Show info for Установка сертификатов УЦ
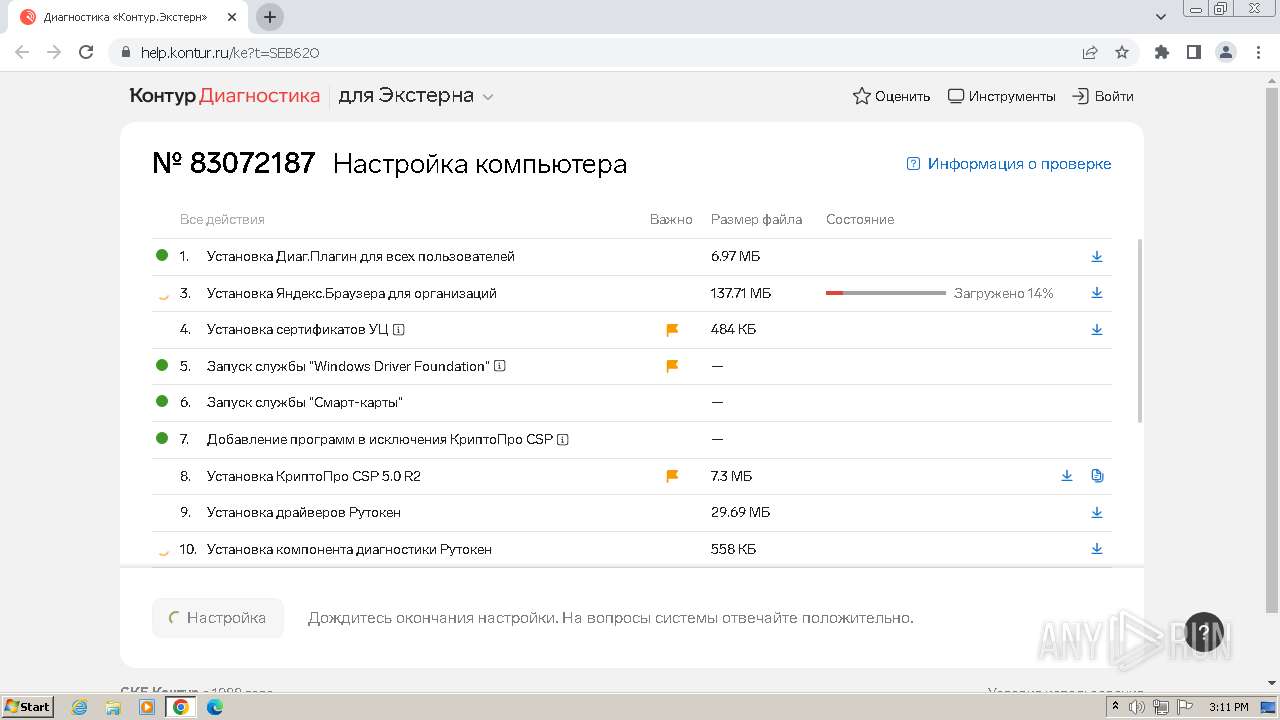Image resolution: width=1280 pixels, height=720 pixels. click(399, 329)
